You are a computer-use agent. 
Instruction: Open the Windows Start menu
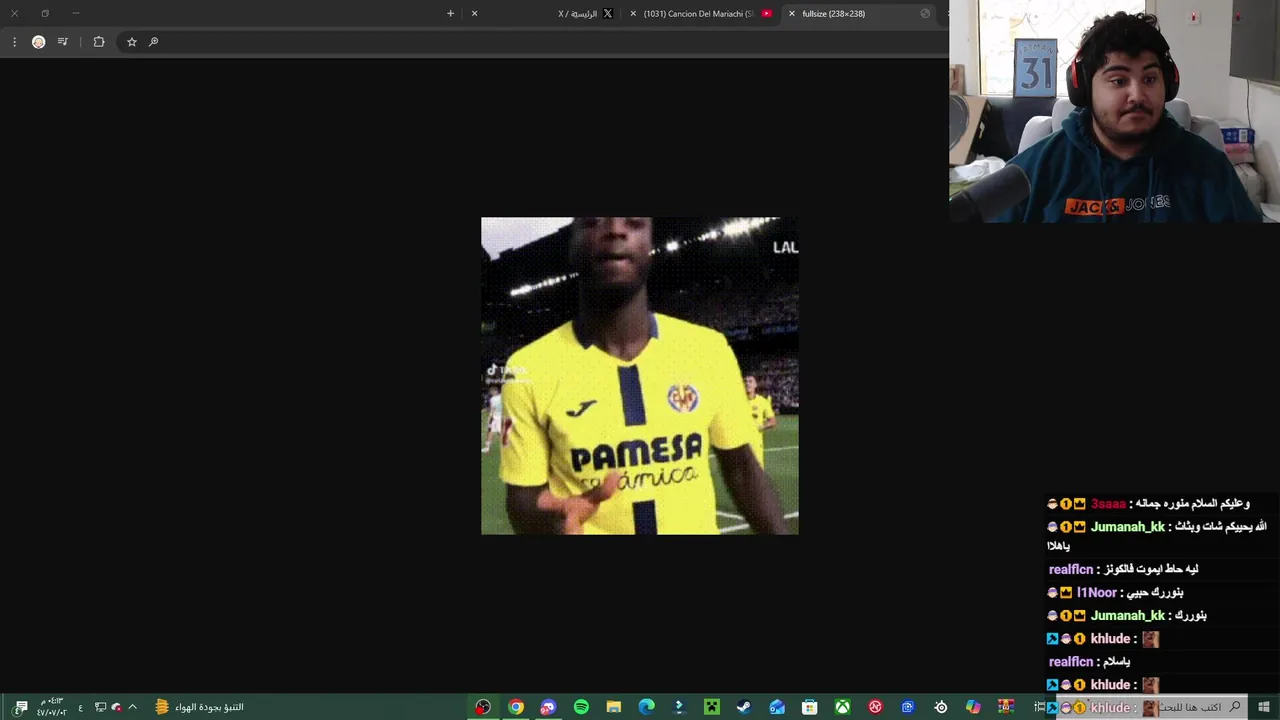tap(1264, 707)
